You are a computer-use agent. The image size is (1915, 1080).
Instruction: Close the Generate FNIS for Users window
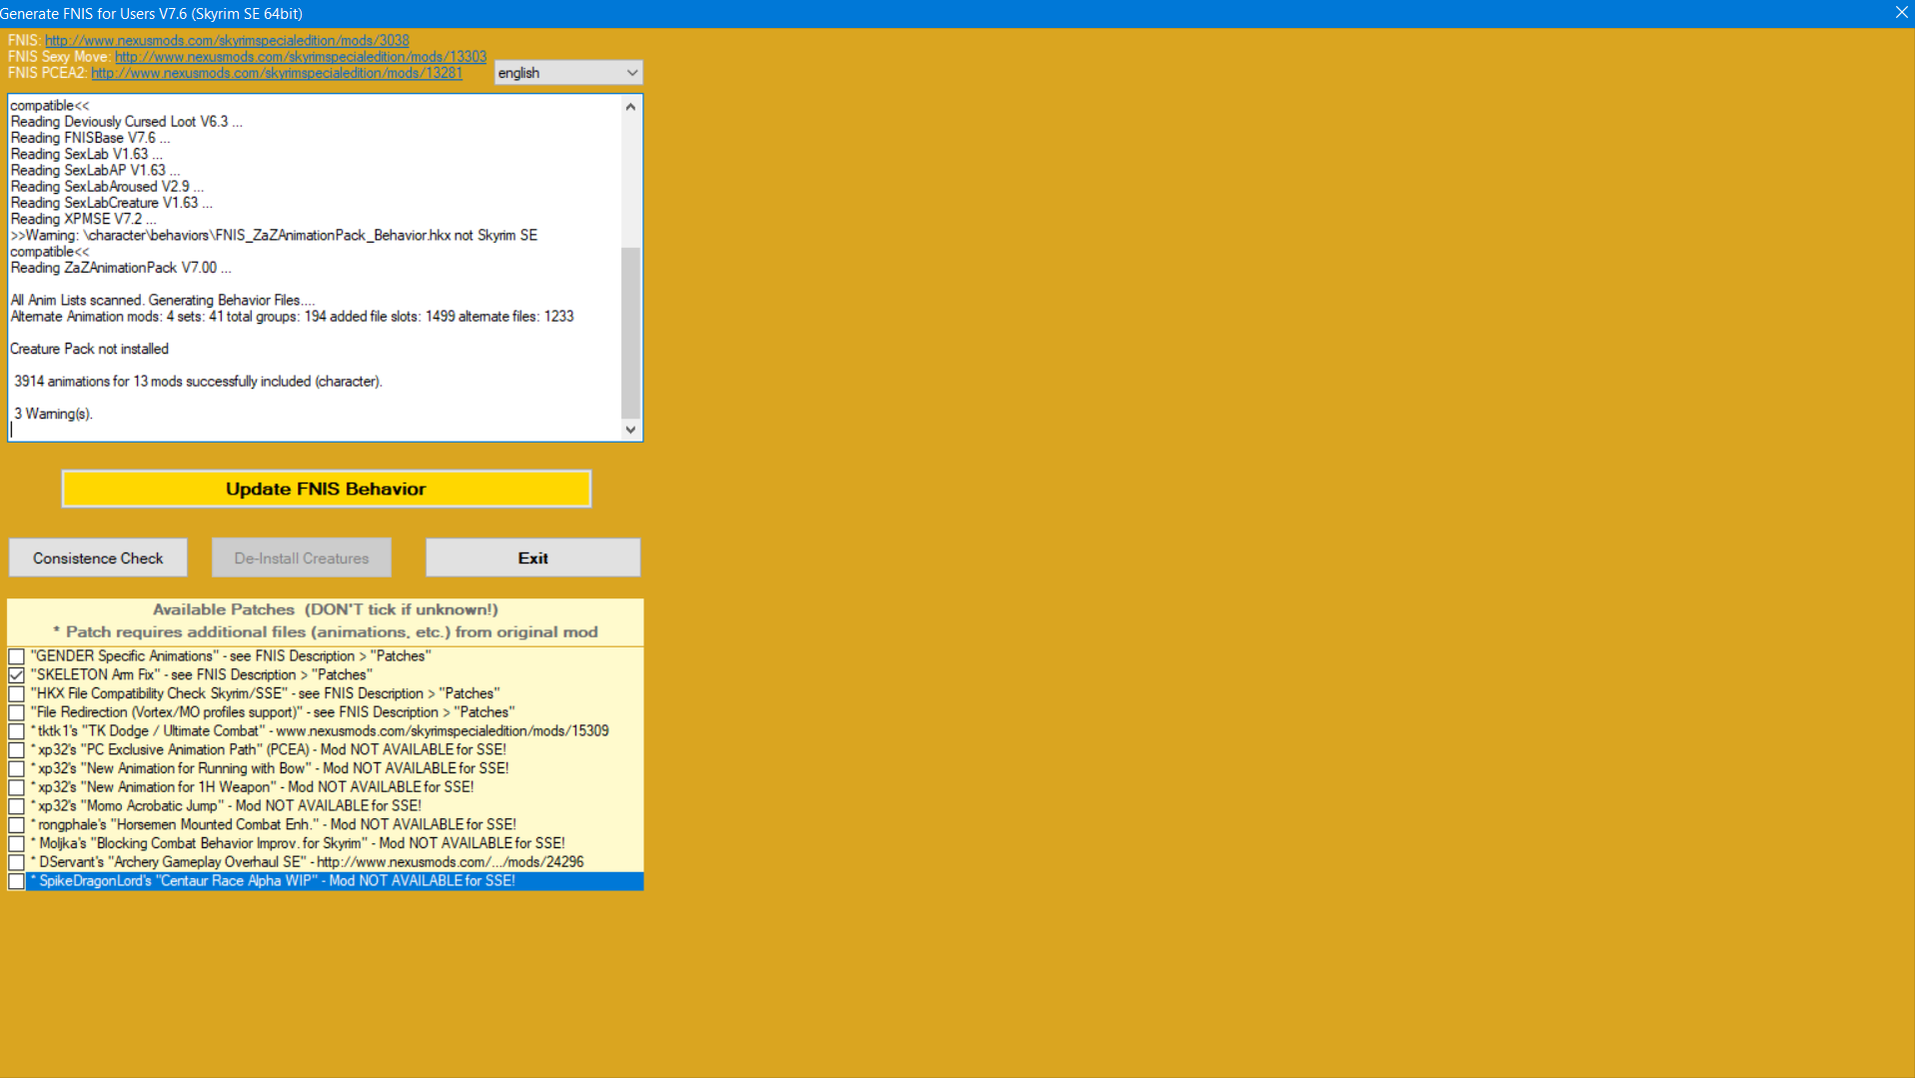[x=1901, y=13]
